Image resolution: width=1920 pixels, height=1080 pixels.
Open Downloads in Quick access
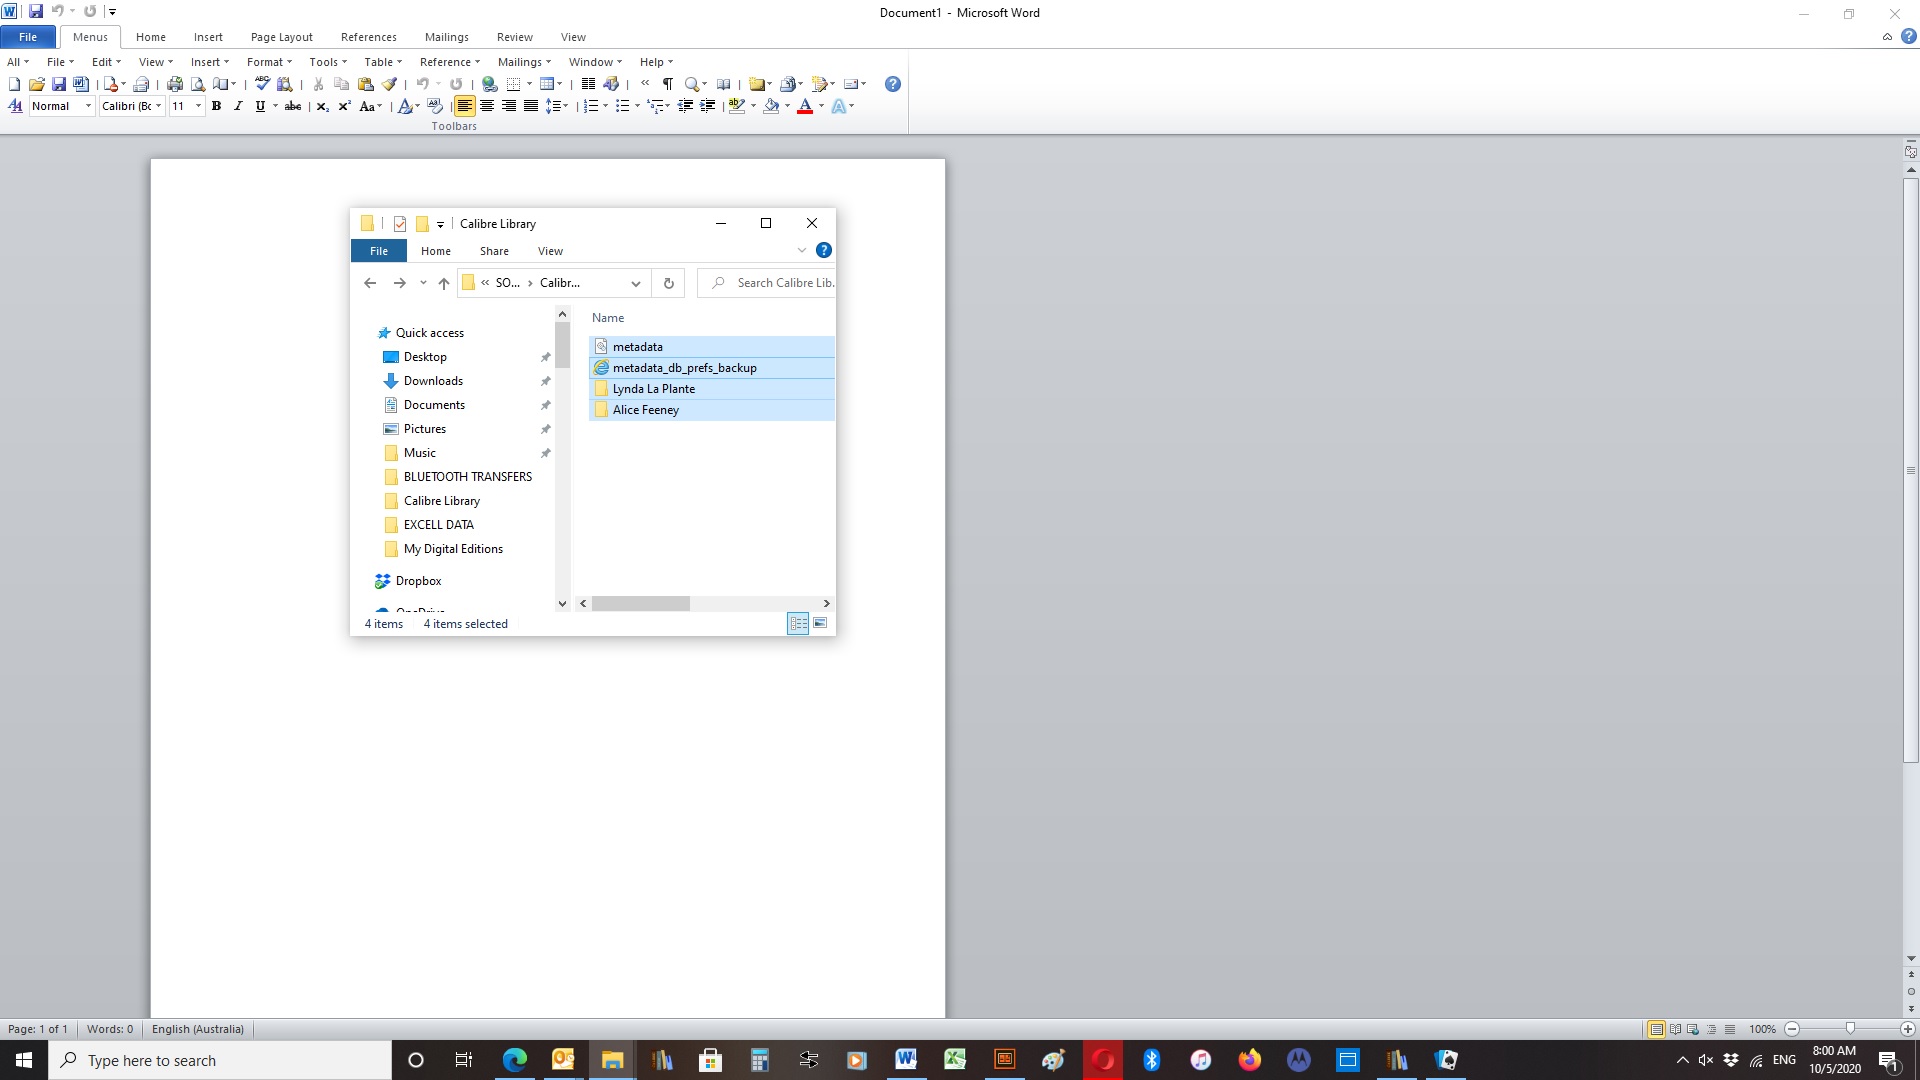(x=433, y=381)
